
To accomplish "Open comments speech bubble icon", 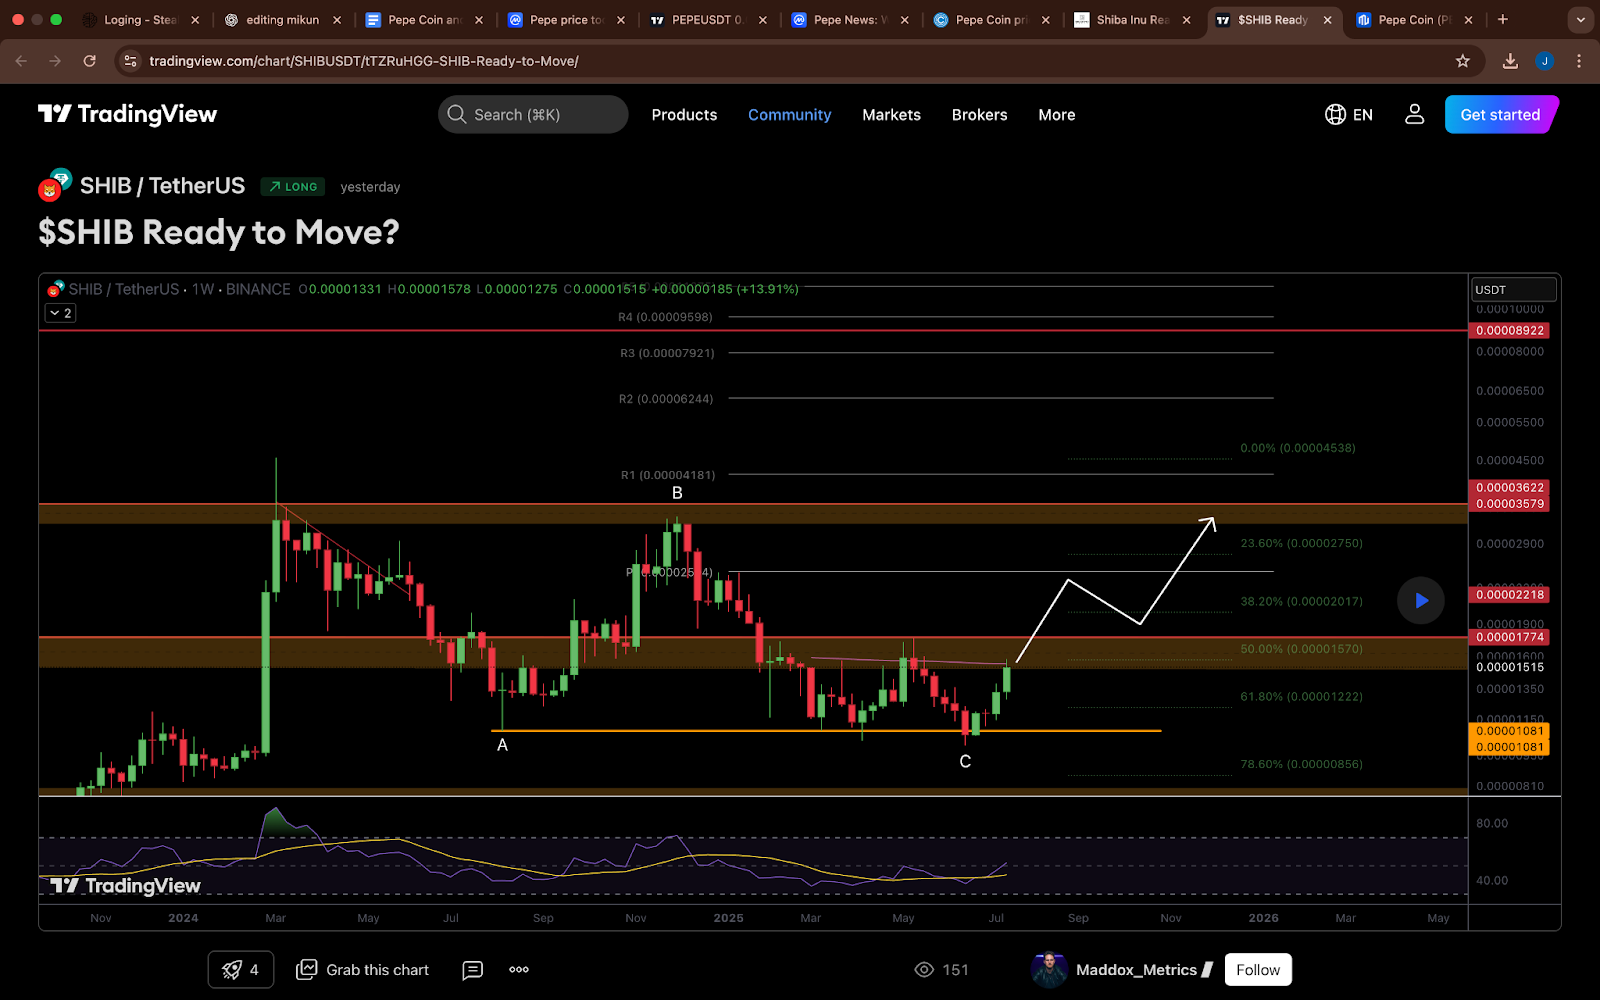I will 473,969.
